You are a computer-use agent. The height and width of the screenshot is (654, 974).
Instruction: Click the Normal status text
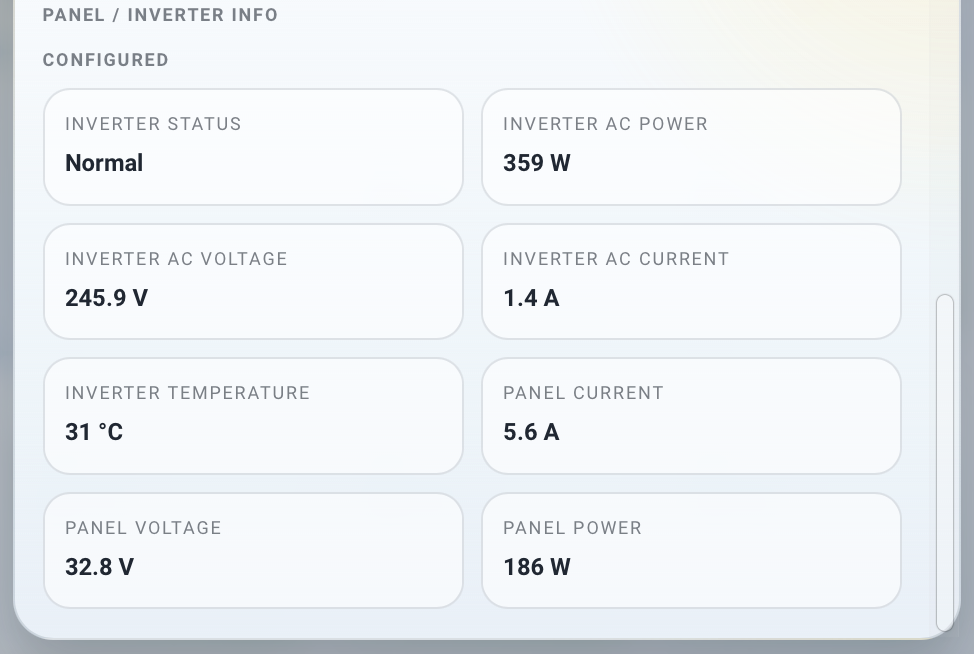(x=104, y=163)
